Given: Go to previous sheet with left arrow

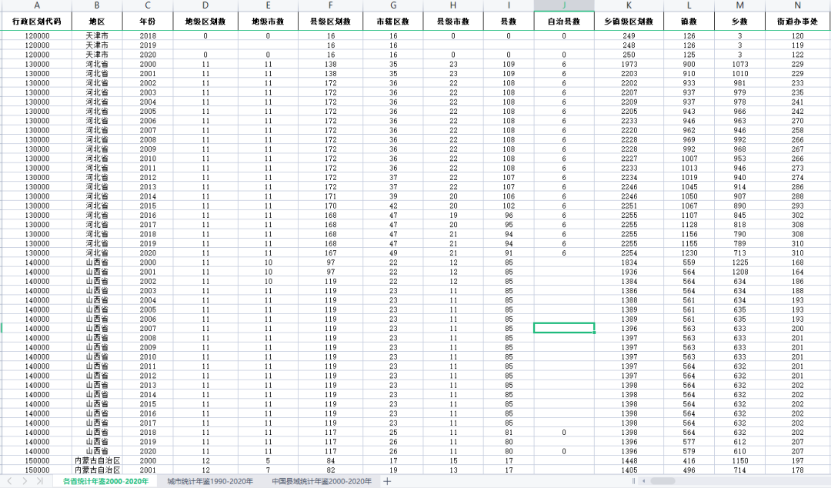Looking at the screenshot, I should (9, 481).
